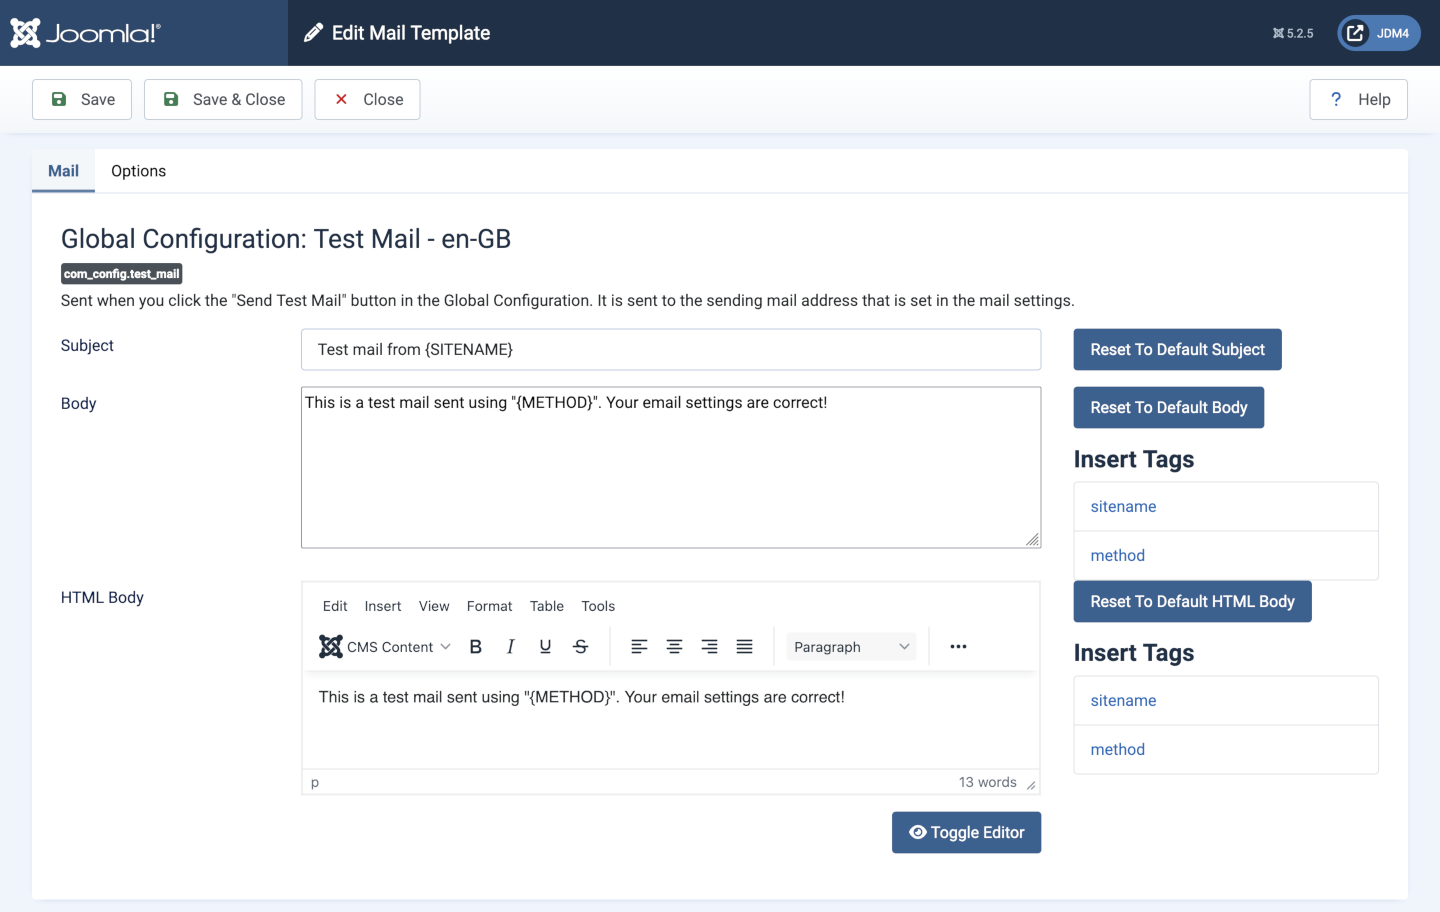1440x912 pixels.
Task: Open the JDM4 site preview link
Action: [x=1379, y=33]
